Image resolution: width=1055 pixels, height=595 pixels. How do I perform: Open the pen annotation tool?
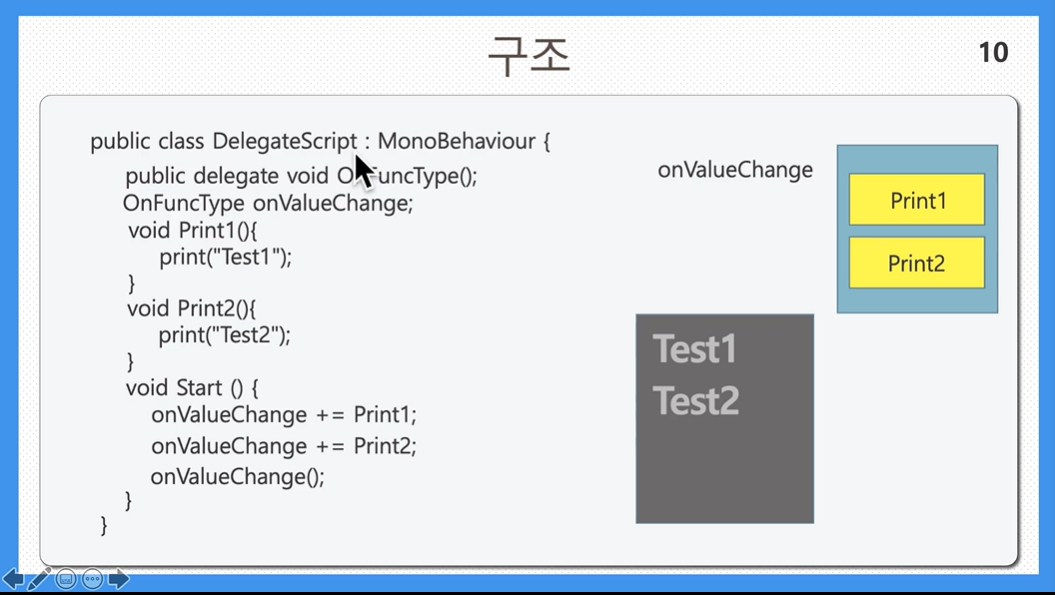pos(39,579)
